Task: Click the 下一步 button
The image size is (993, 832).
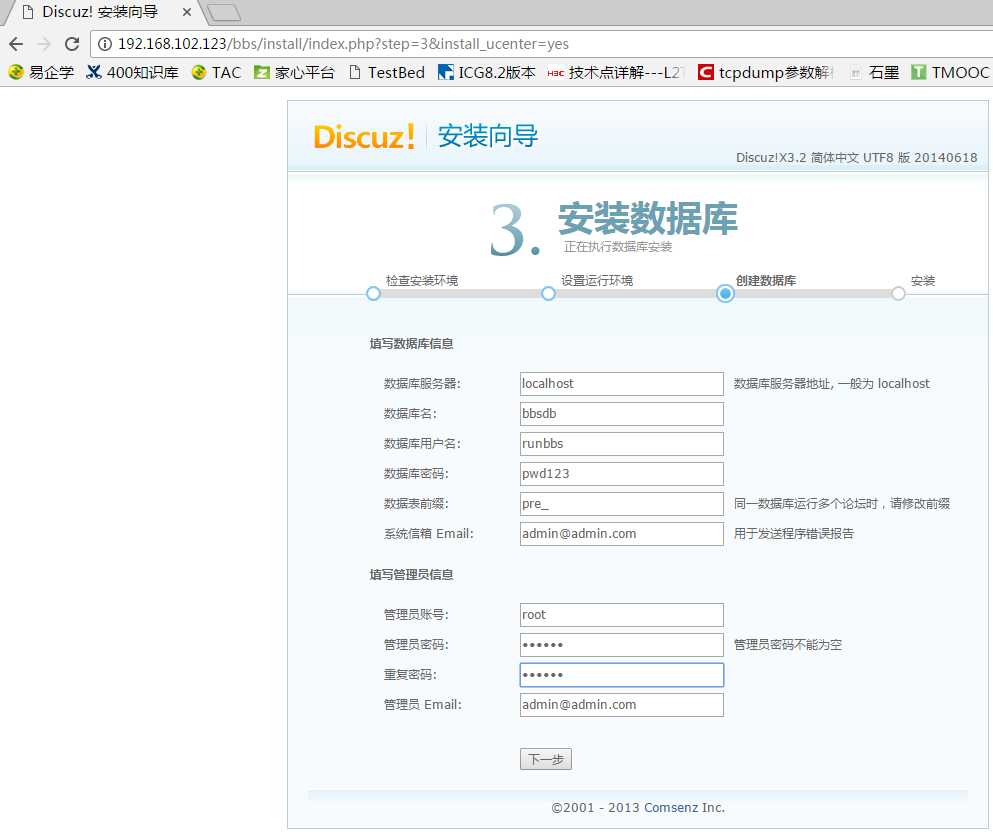Action: click(x=546, y=759)
